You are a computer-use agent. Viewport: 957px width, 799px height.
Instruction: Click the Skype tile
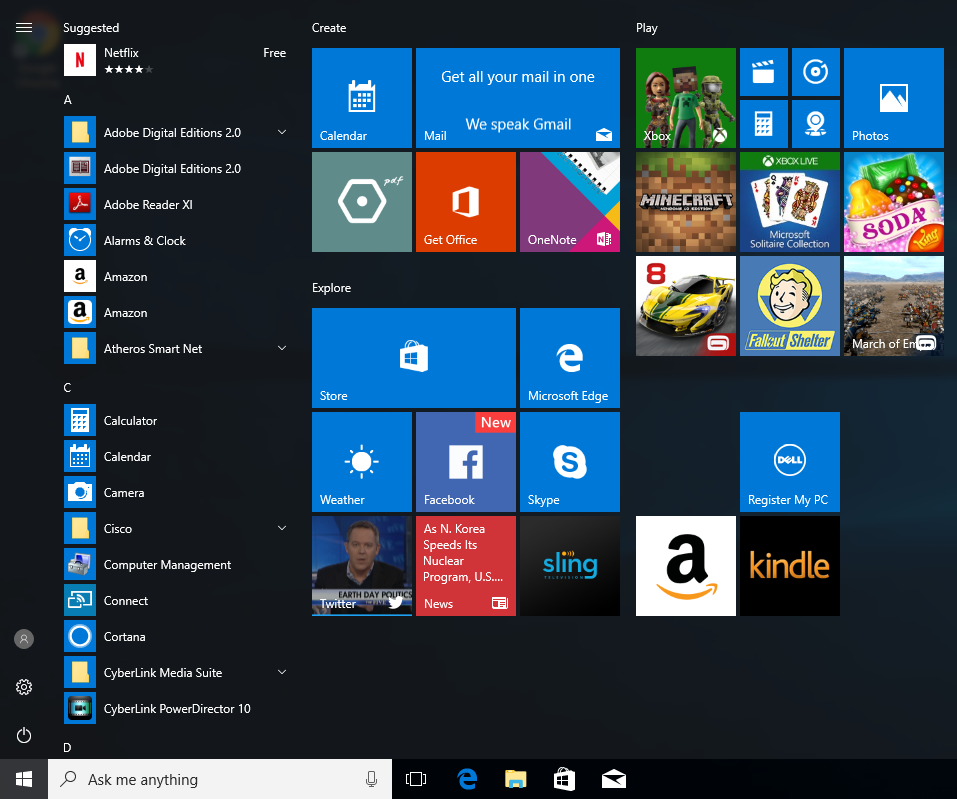[569, 461]
